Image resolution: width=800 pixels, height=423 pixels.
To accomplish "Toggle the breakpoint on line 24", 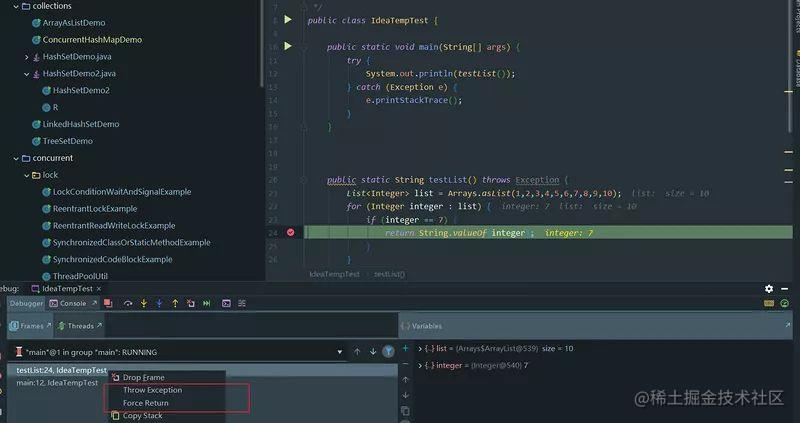I will (x=290, y=233).
